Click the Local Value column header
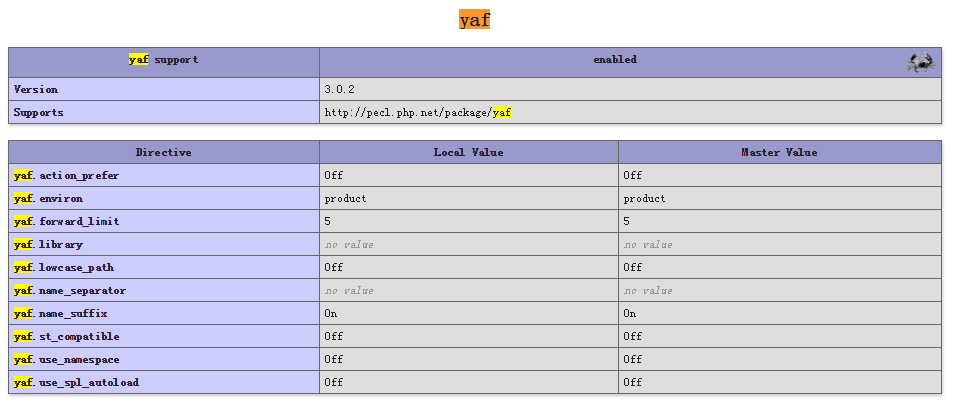957x410 pixels. pyautogui.click(x=469, y=153)
